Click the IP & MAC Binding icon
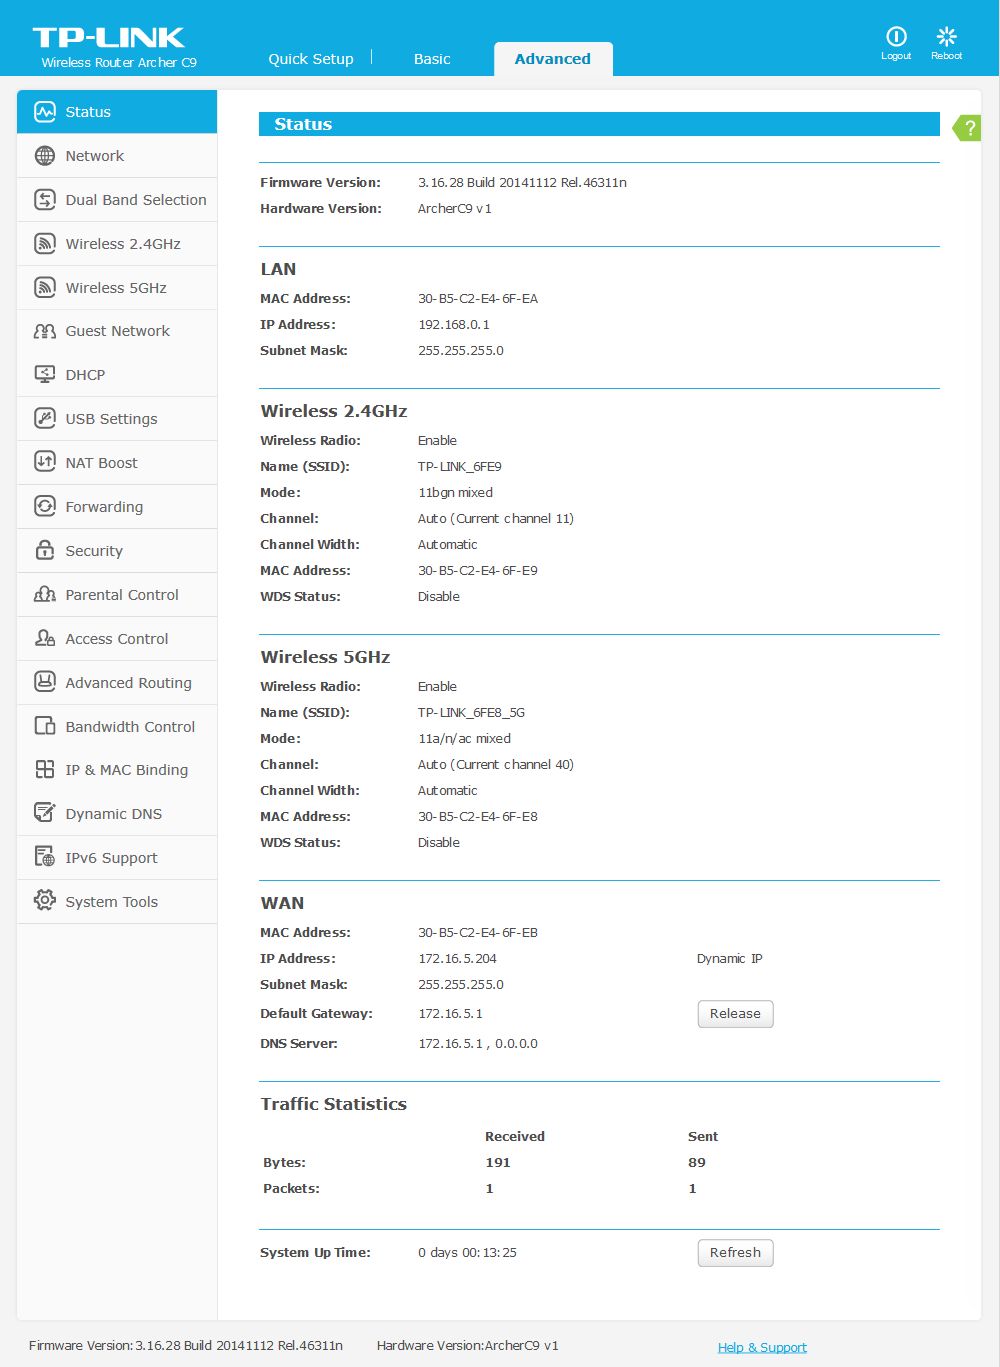The image size is (1000, 1367). pos(44,770)
